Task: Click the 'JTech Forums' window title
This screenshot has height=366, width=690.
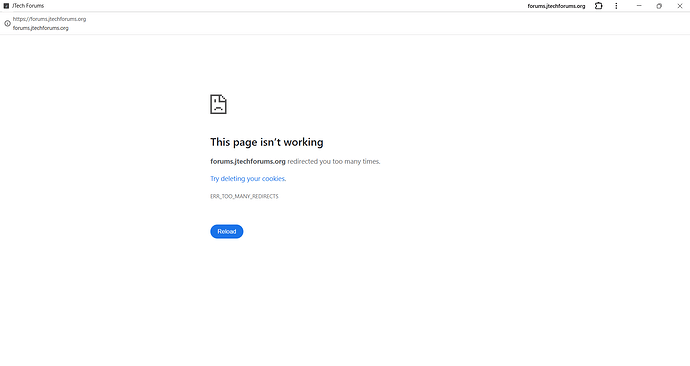Action: 28,6
